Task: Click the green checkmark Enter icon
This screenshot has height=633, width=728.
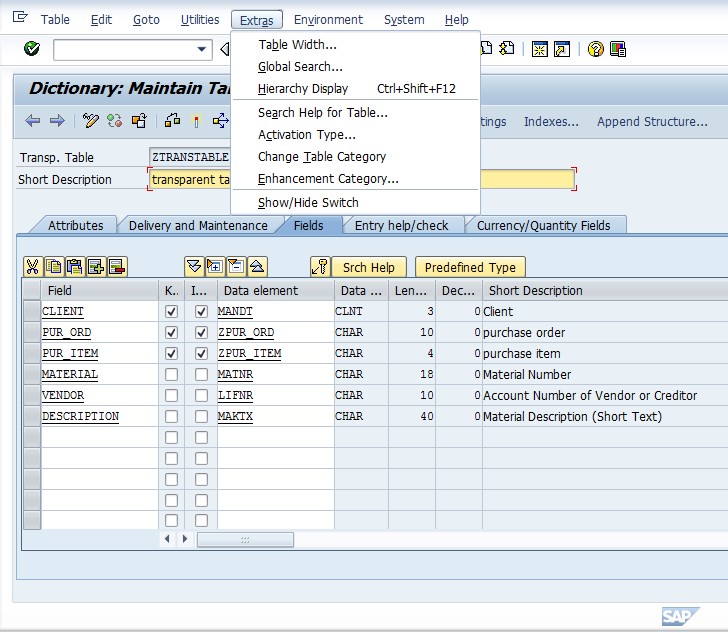Action: pyautogui.click(x=32, y=49)
